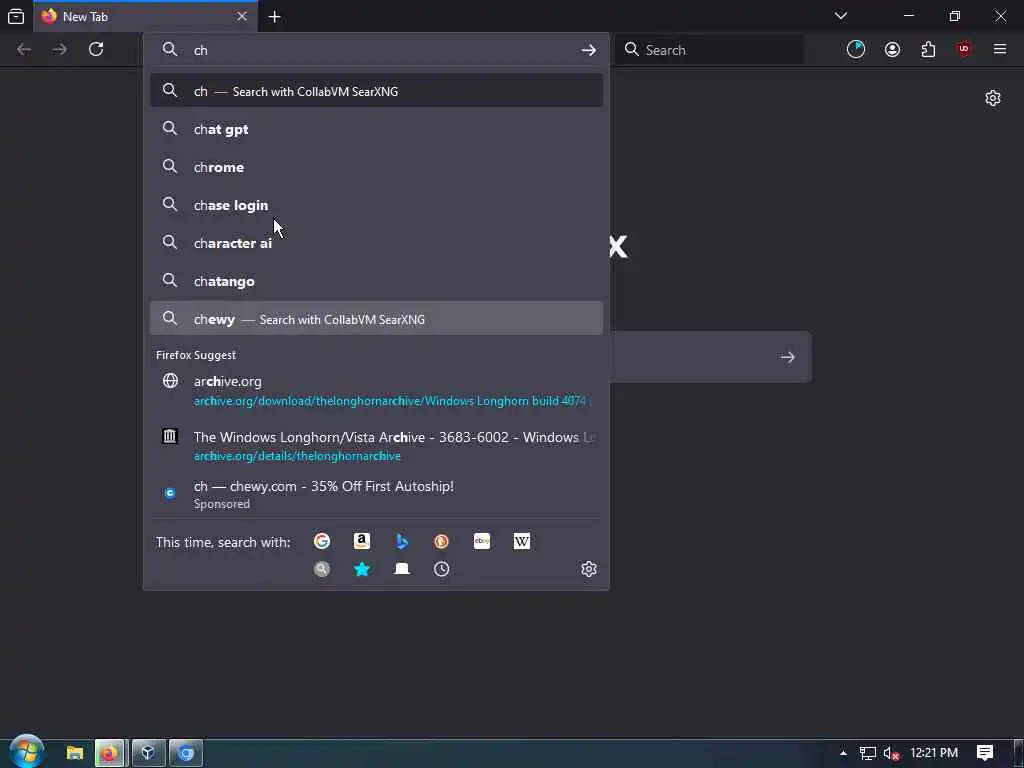Screen dimensions: 1024x768
Task: Click the arrow in the new tab page search box
Action: click(788, 357)
